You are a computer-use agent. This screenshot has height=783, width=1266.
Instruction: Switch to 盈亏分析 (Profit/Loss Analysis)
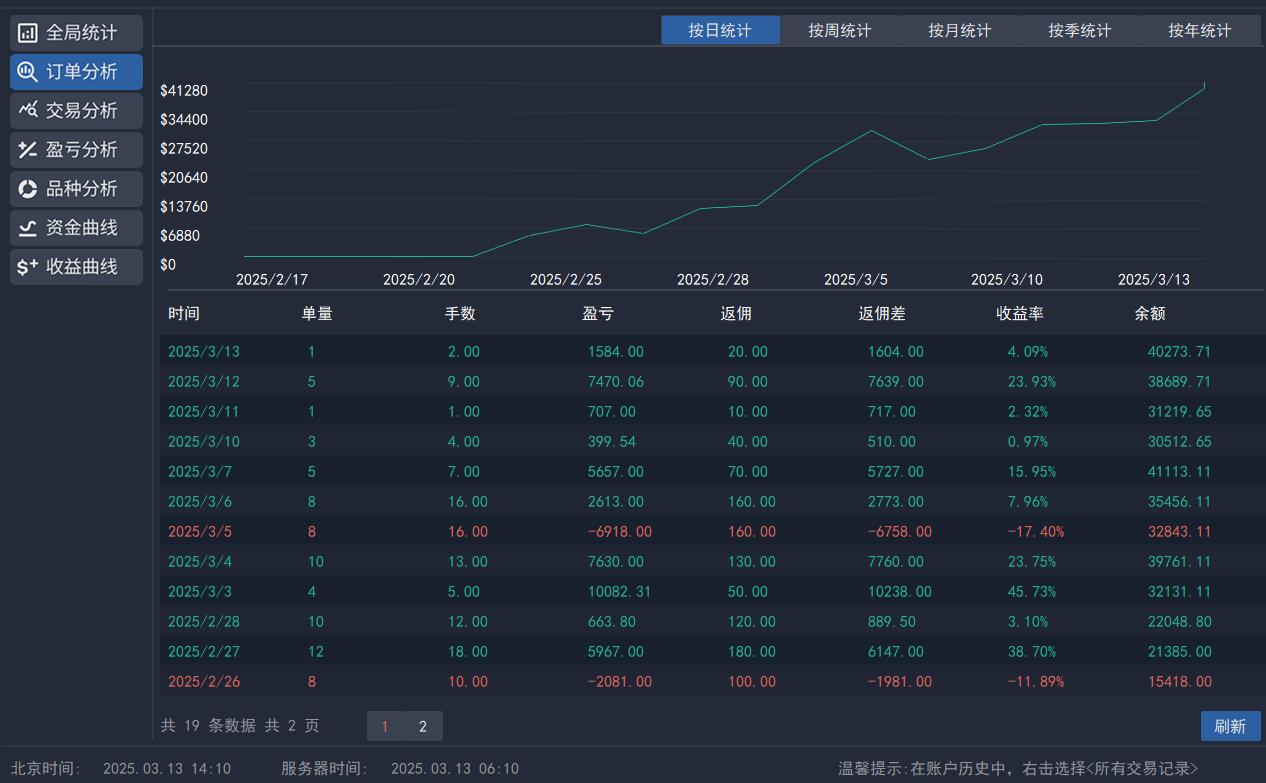[76, 149]
